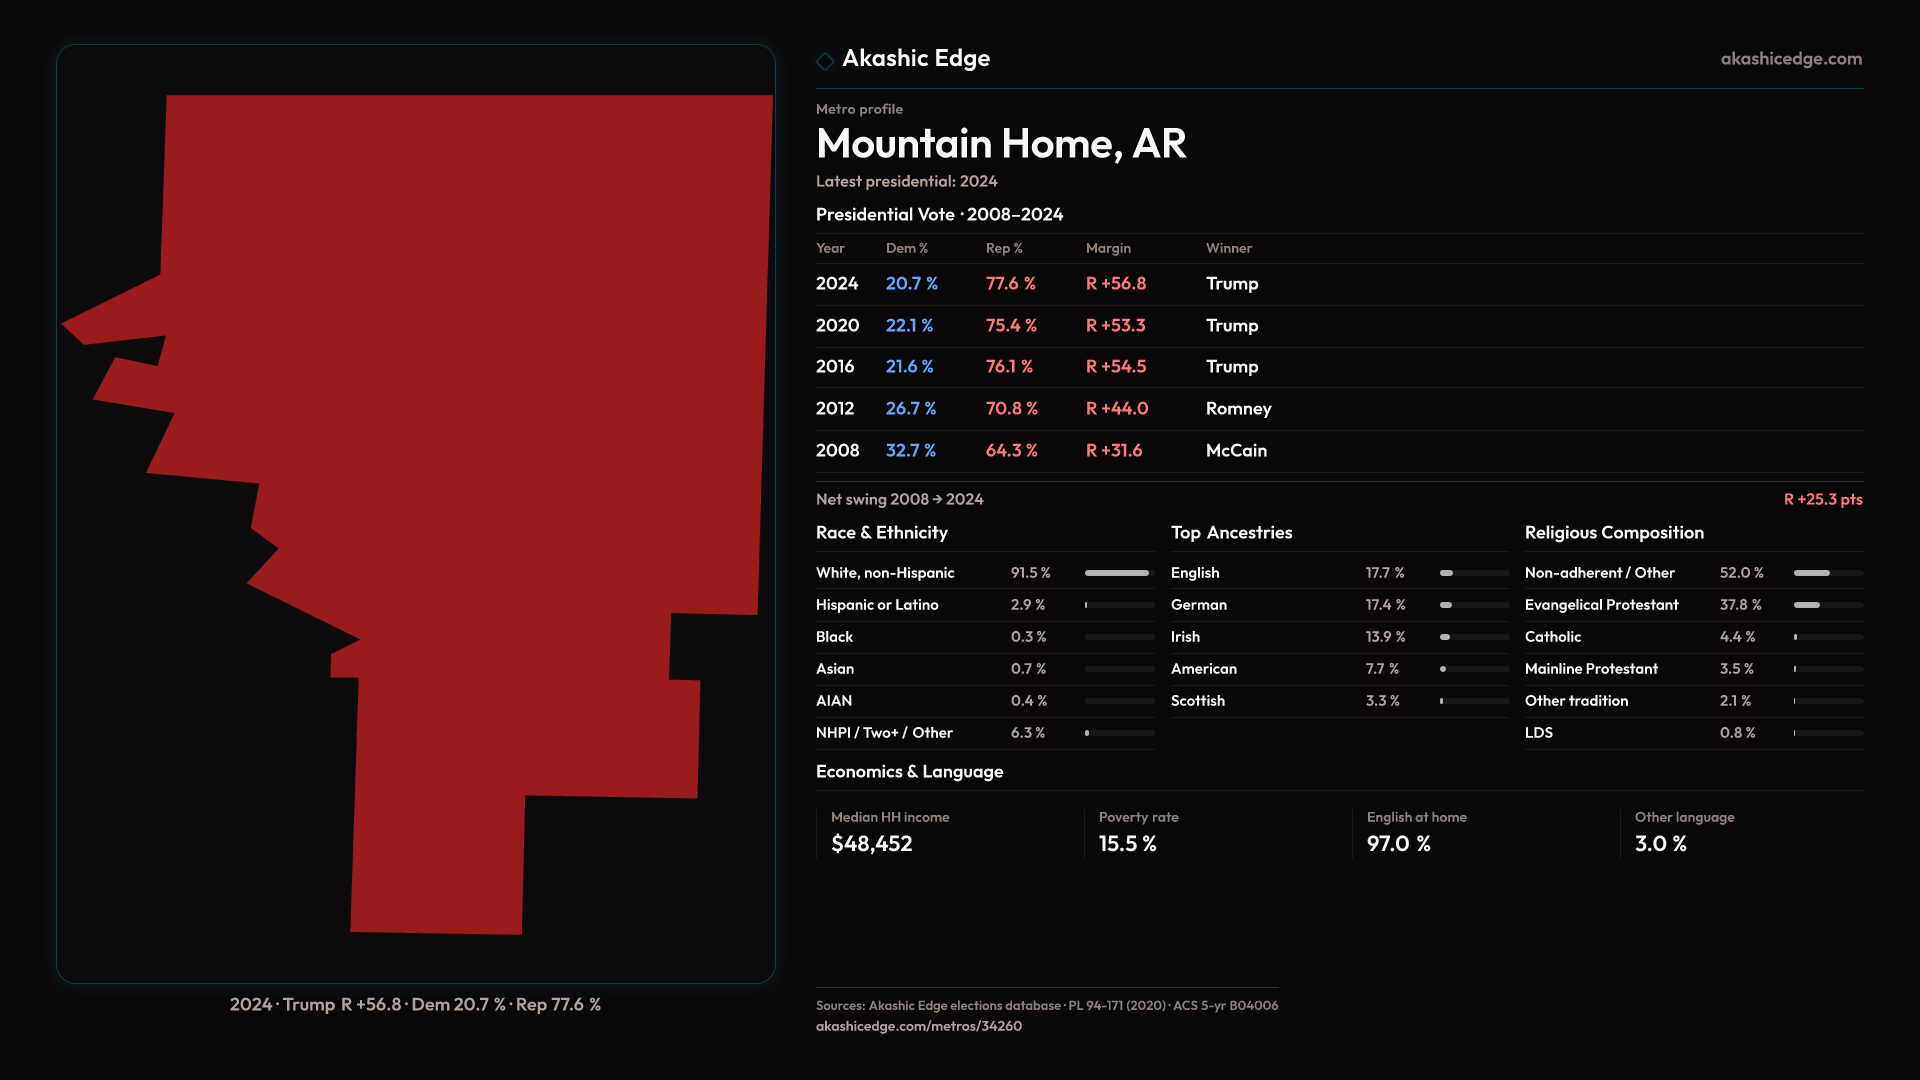The image size is (1920, 1080).
Task: Click the Akashic Edge diamond logo icon
Action: point(825,61)
